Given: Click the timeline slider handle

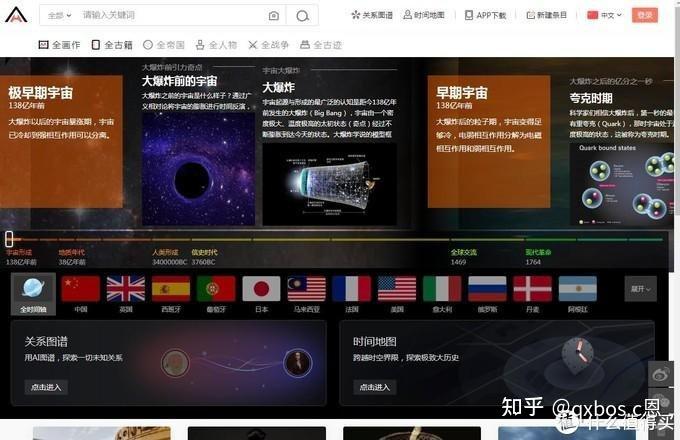Looking at the screenshot, I should pyautogui.click(x=9, y=238).
